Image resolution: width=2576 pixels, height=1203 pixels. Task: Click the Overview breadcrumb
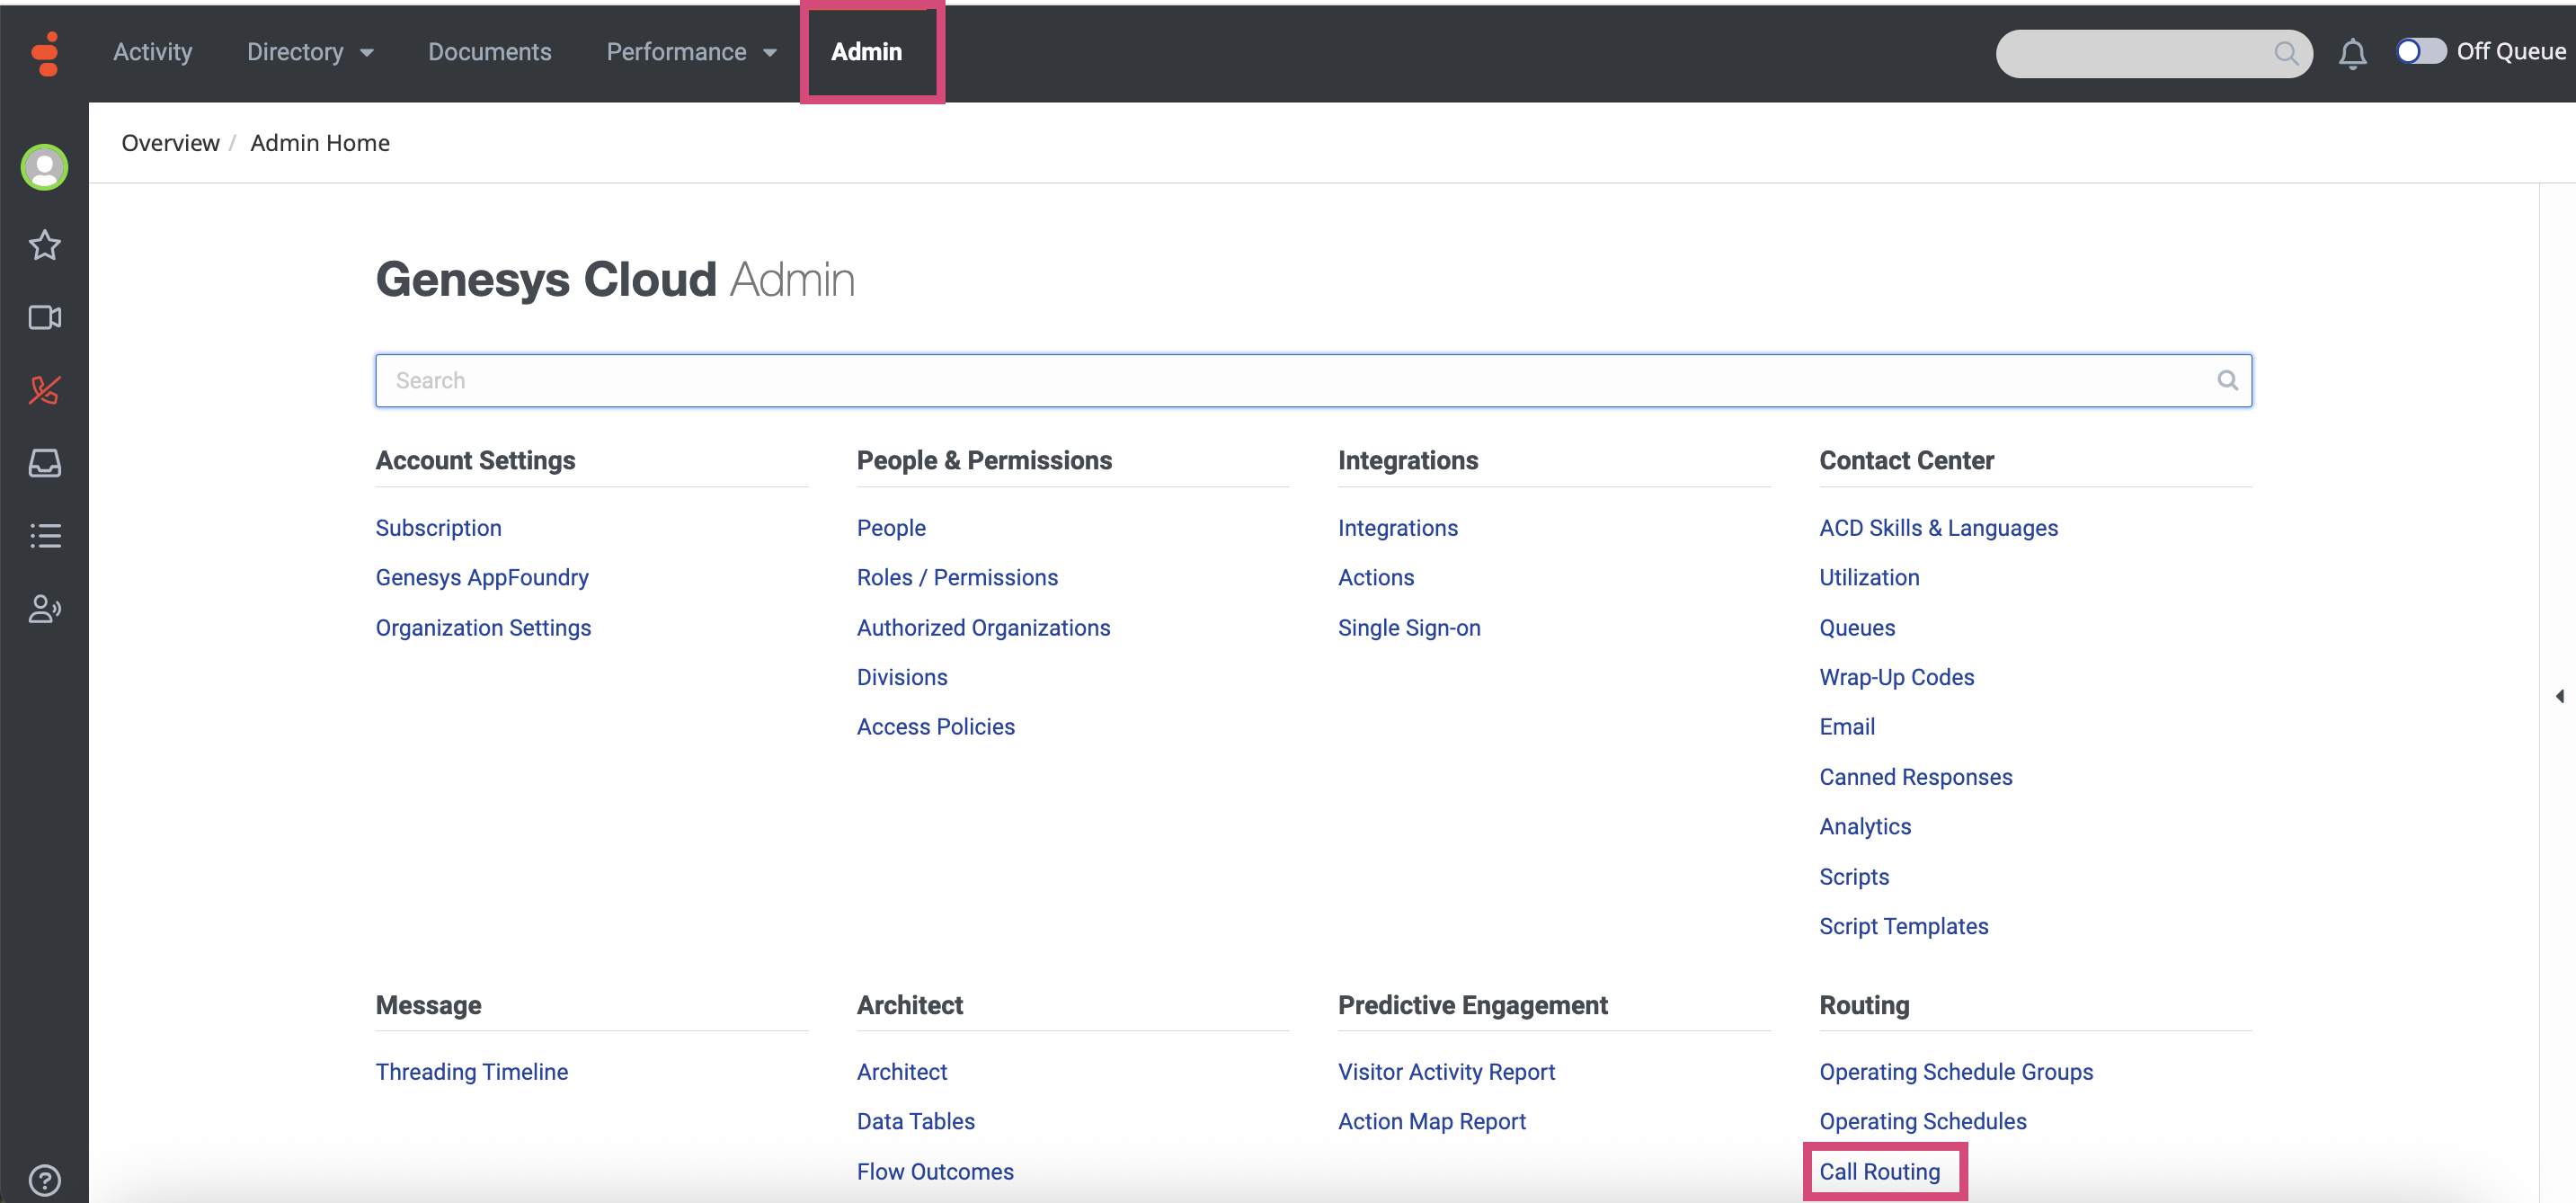(x=170, y=143)
